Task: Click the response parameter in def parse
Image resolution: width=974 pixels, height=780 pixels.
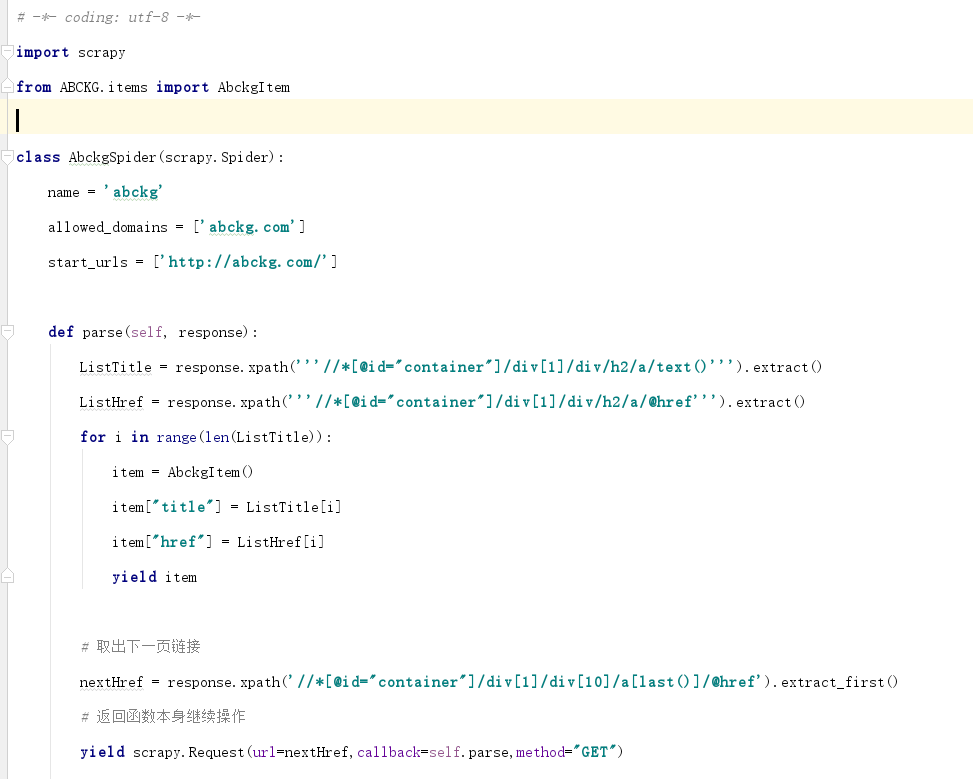Action: [x=210, y=332]
